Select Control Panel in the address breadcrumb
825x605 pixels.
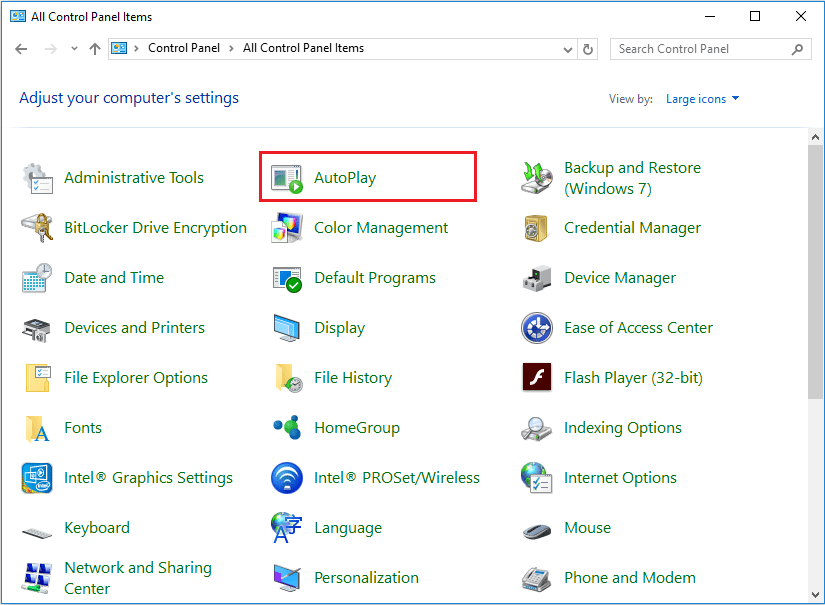pos(182,48)
